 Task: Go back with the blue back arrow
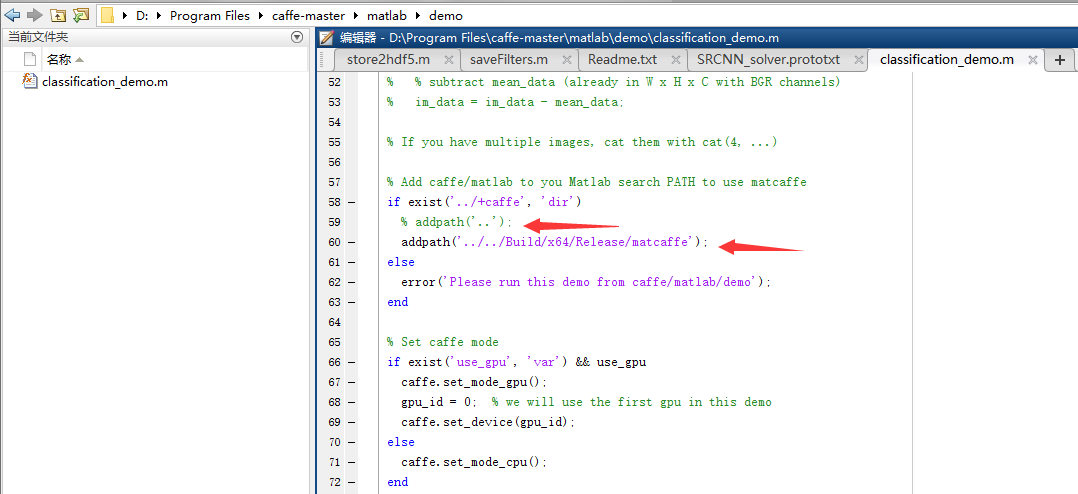click(x=12, y=14)
